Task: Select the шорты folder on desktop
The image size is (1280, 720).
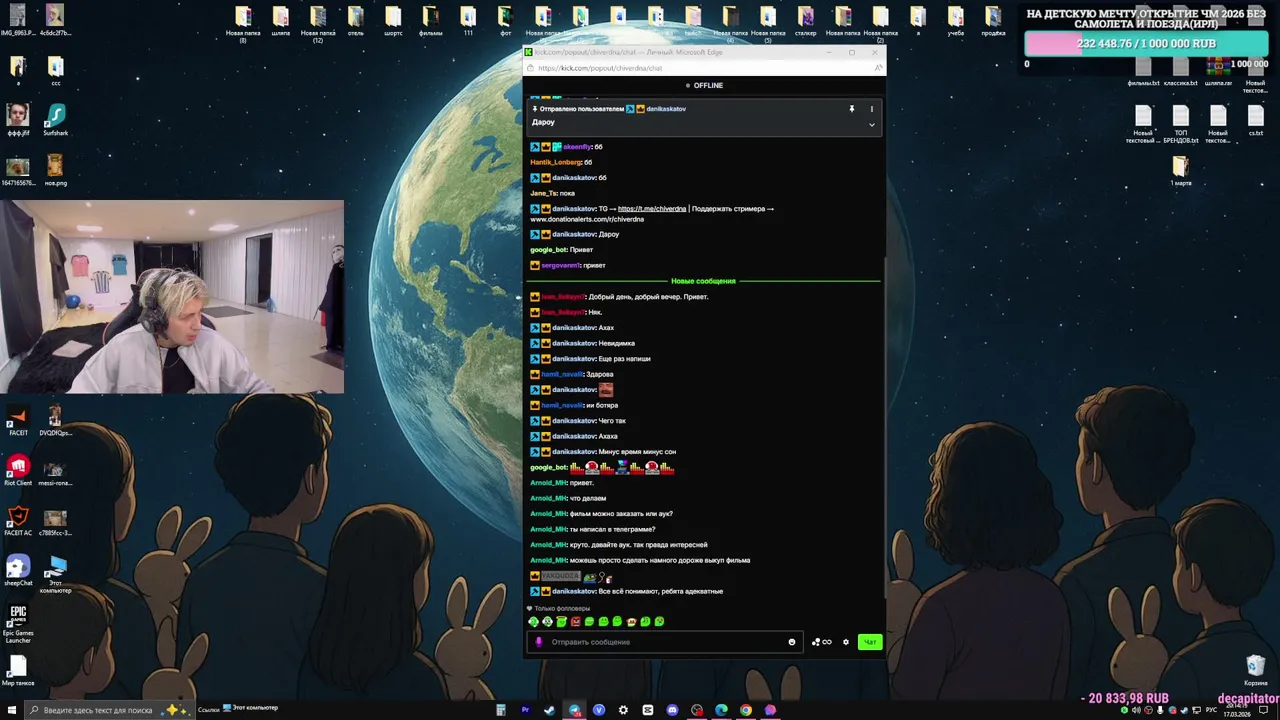Action: (393, 20)
